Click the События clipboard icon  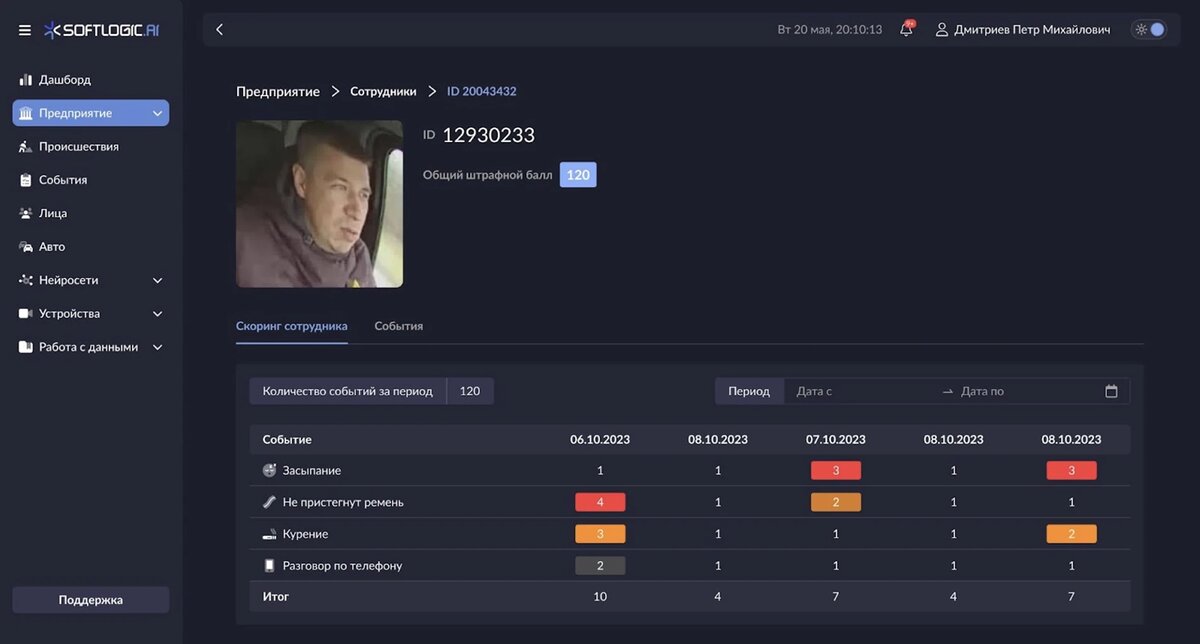tap(26, 180)
